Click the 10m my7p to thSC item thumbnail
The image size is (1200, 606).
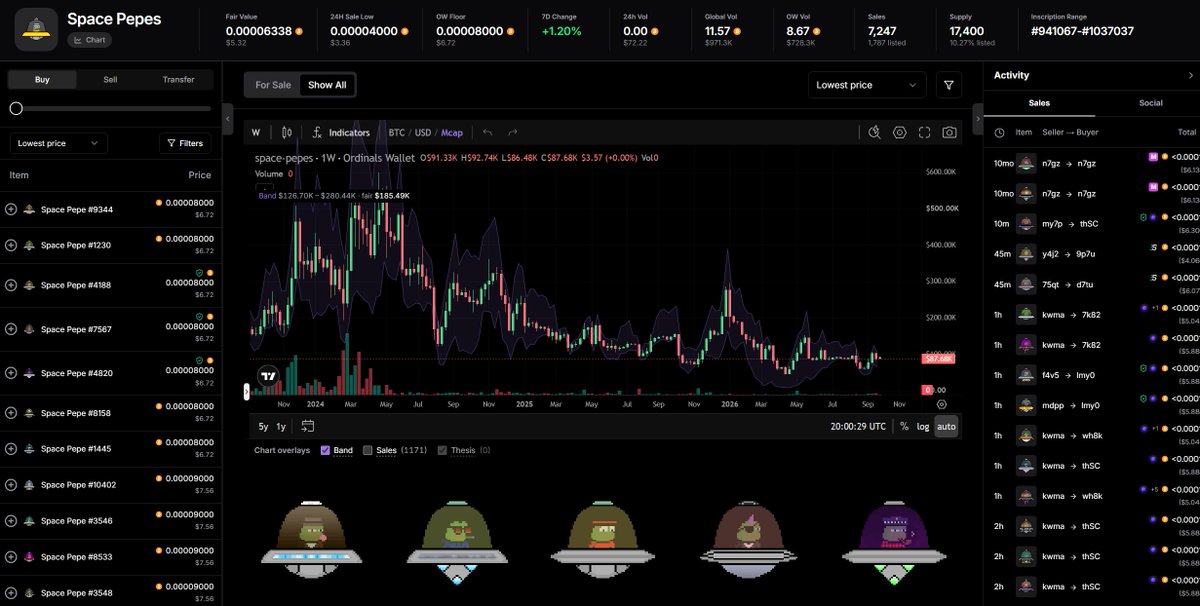pyautogui.click(x=1025, y=224)
